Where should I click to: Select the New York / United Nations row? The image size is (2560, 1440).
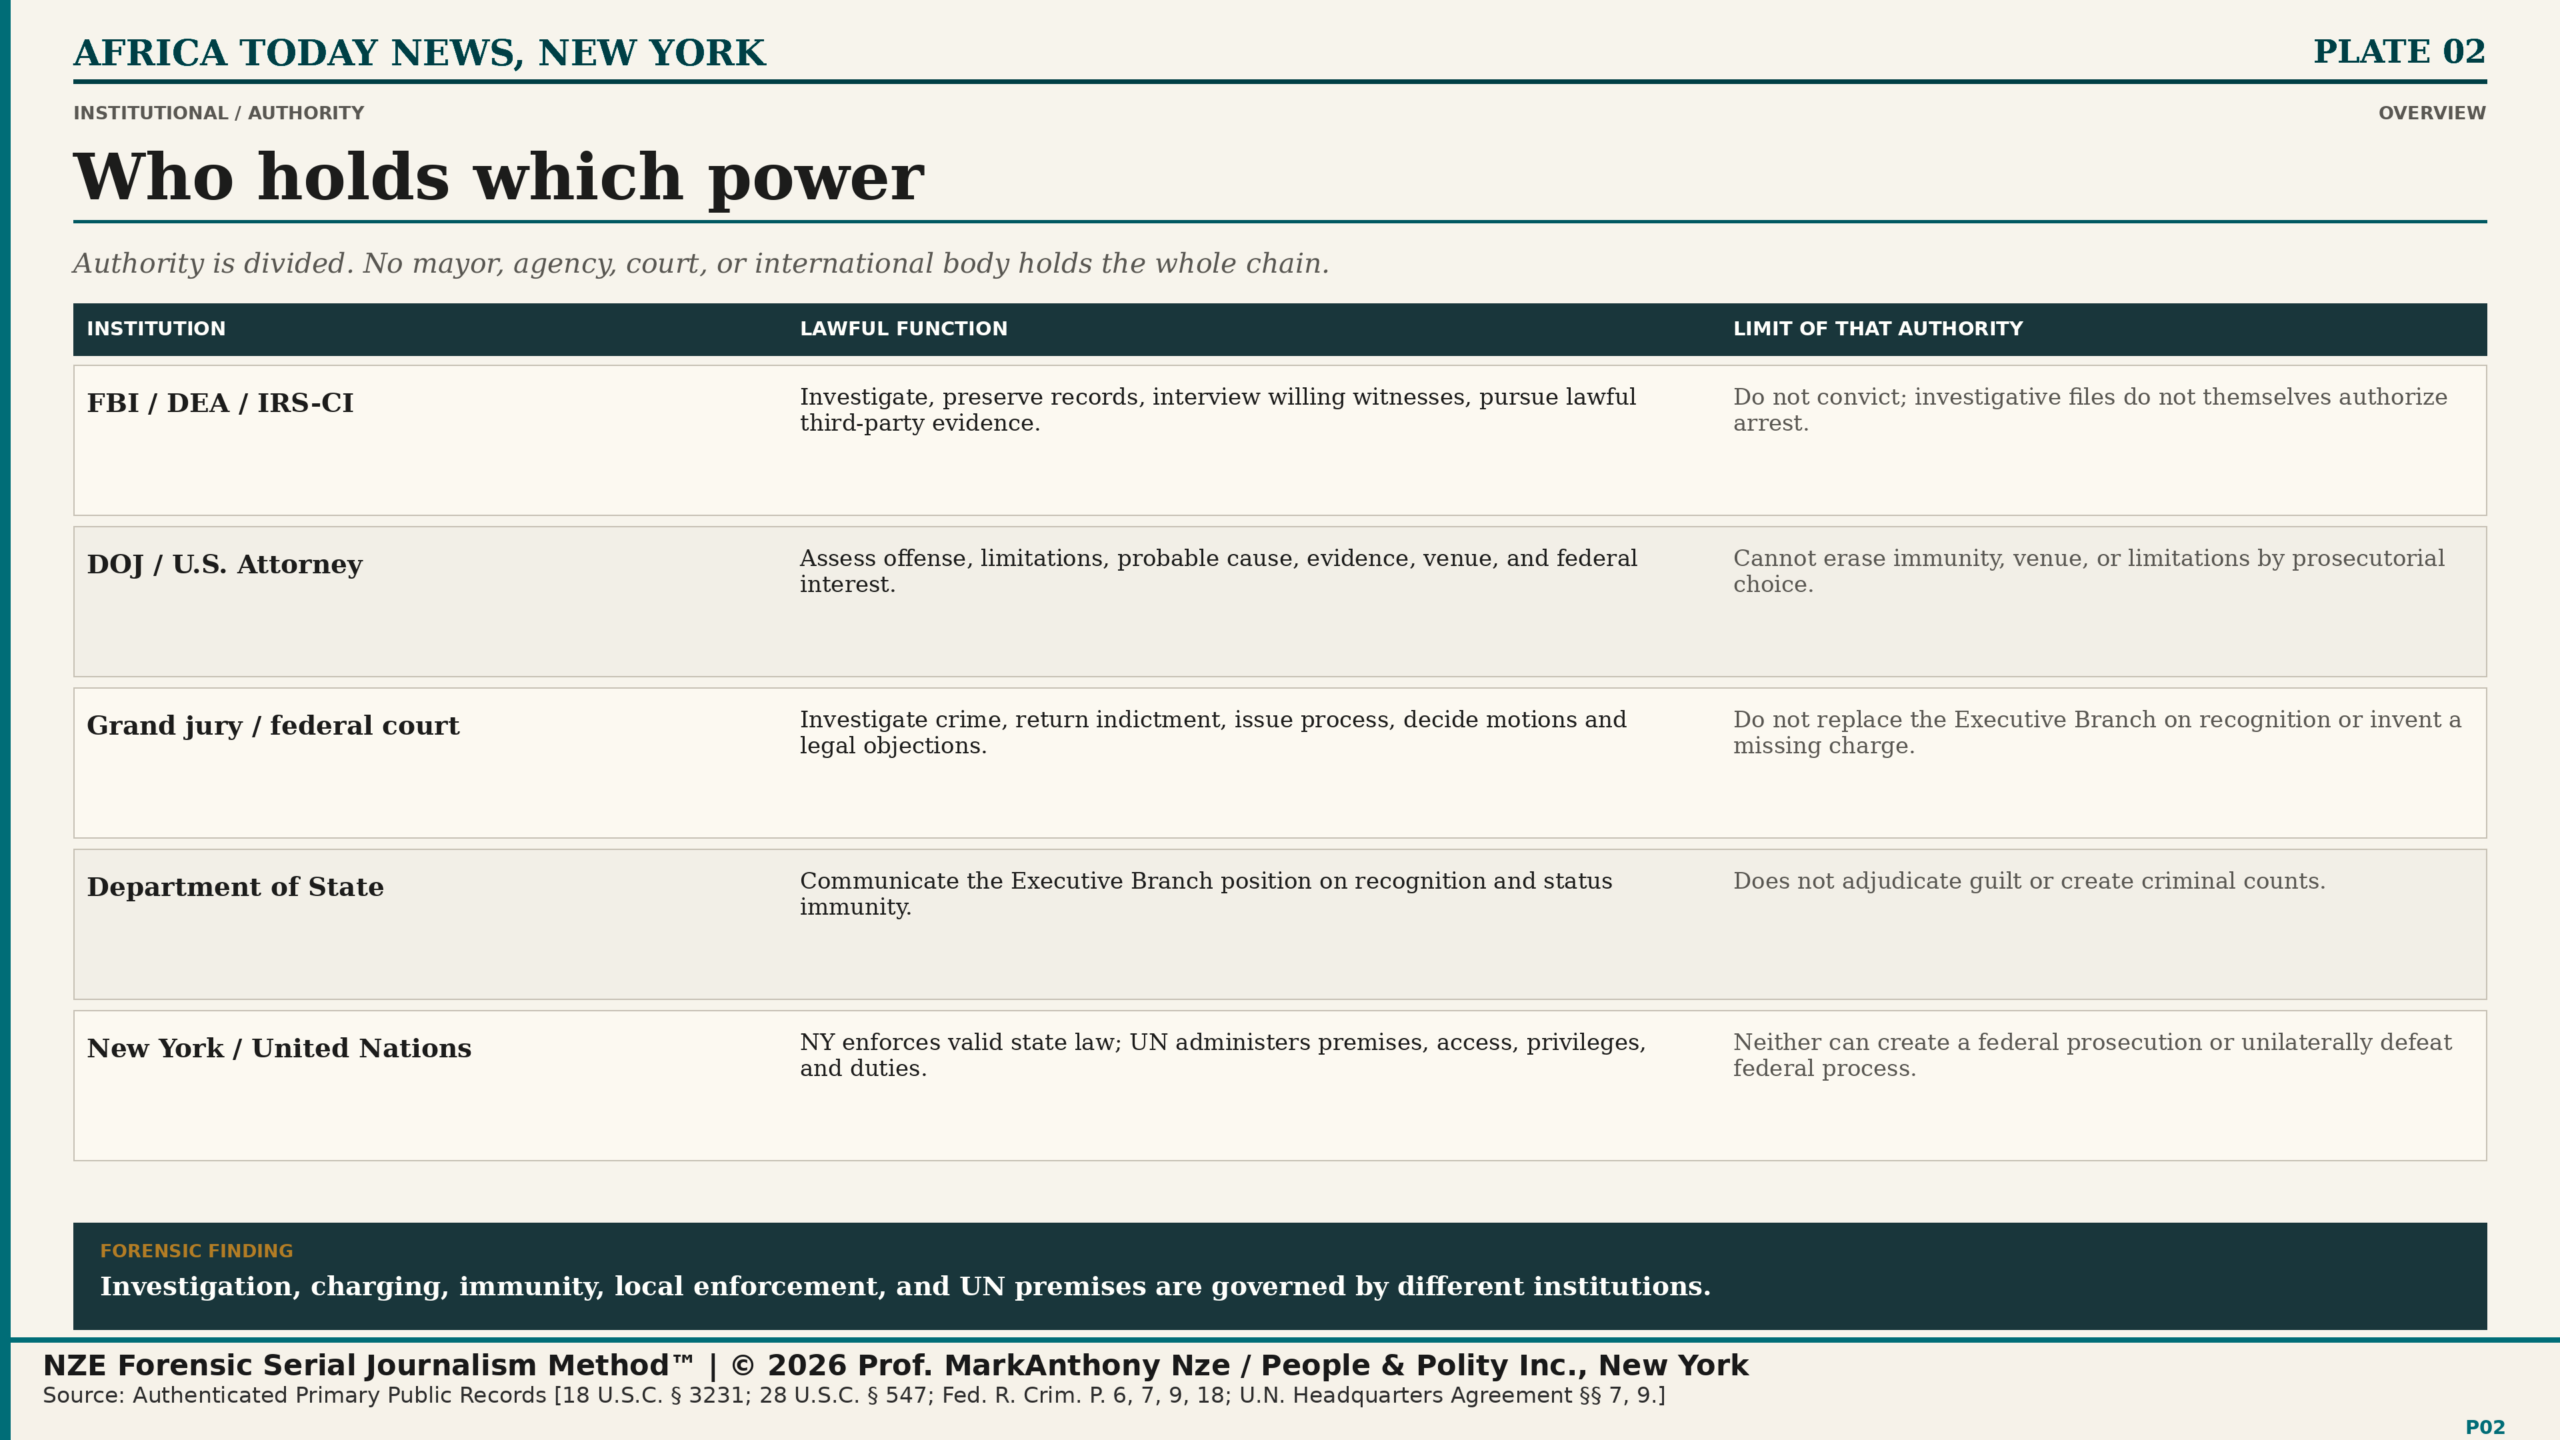[1280, 1086]
